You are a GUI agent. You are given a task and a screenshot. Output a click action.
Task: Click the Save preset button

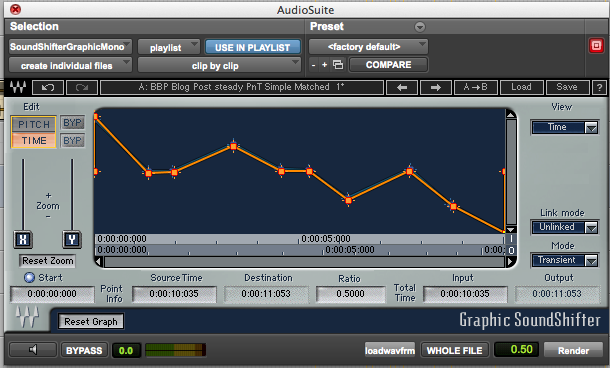pyautogui.click(x=567, y=88)
